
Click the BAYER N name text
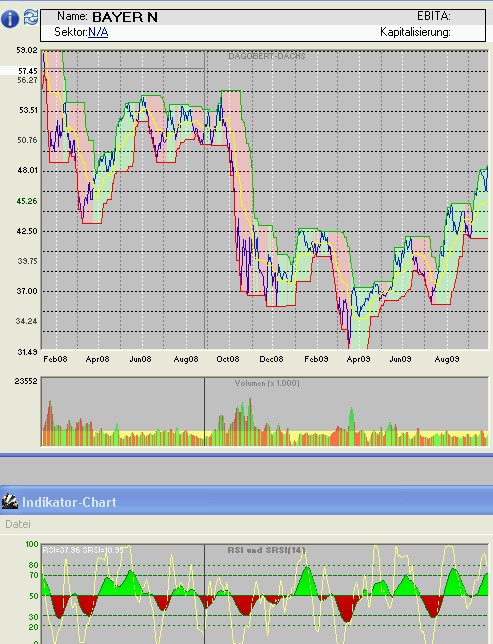125,17
